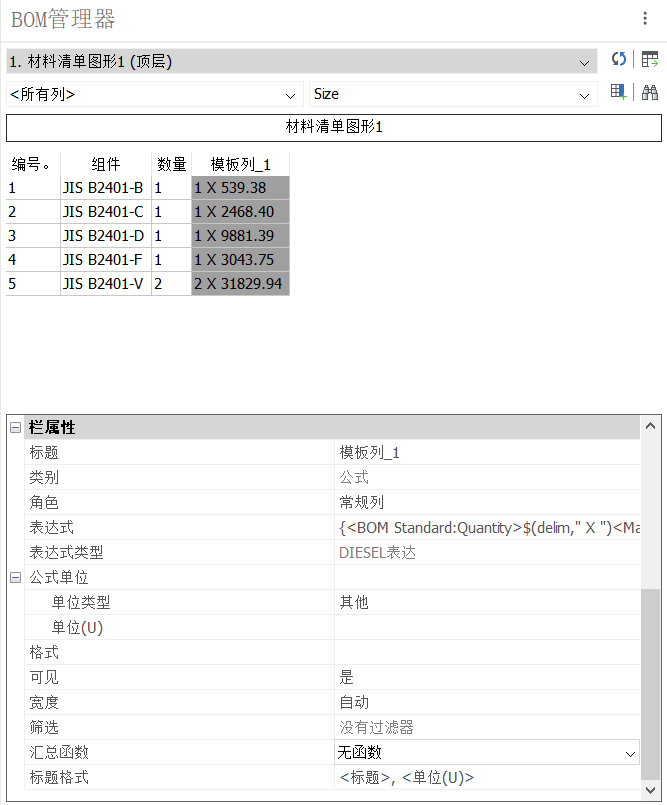The width and height of the screenshot is (667, 805).
Task: Open the 汇总函数 无函数 dropdown
Action: tap(487, 753)
